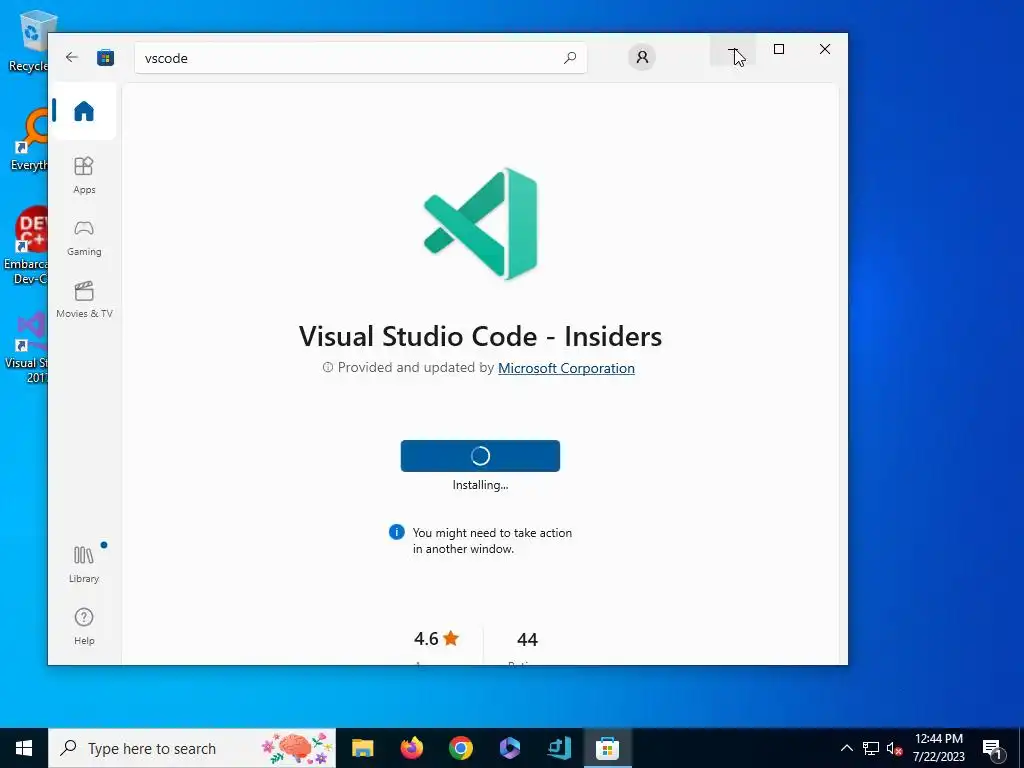
Task: Click the taskbar search box
Action: pos(192,748)
